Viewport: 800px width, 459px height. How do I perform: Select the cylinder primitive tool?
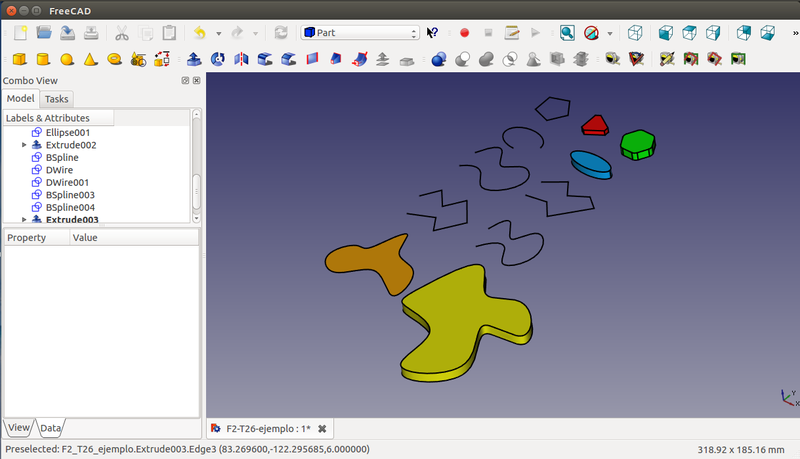tap(43, 59)
